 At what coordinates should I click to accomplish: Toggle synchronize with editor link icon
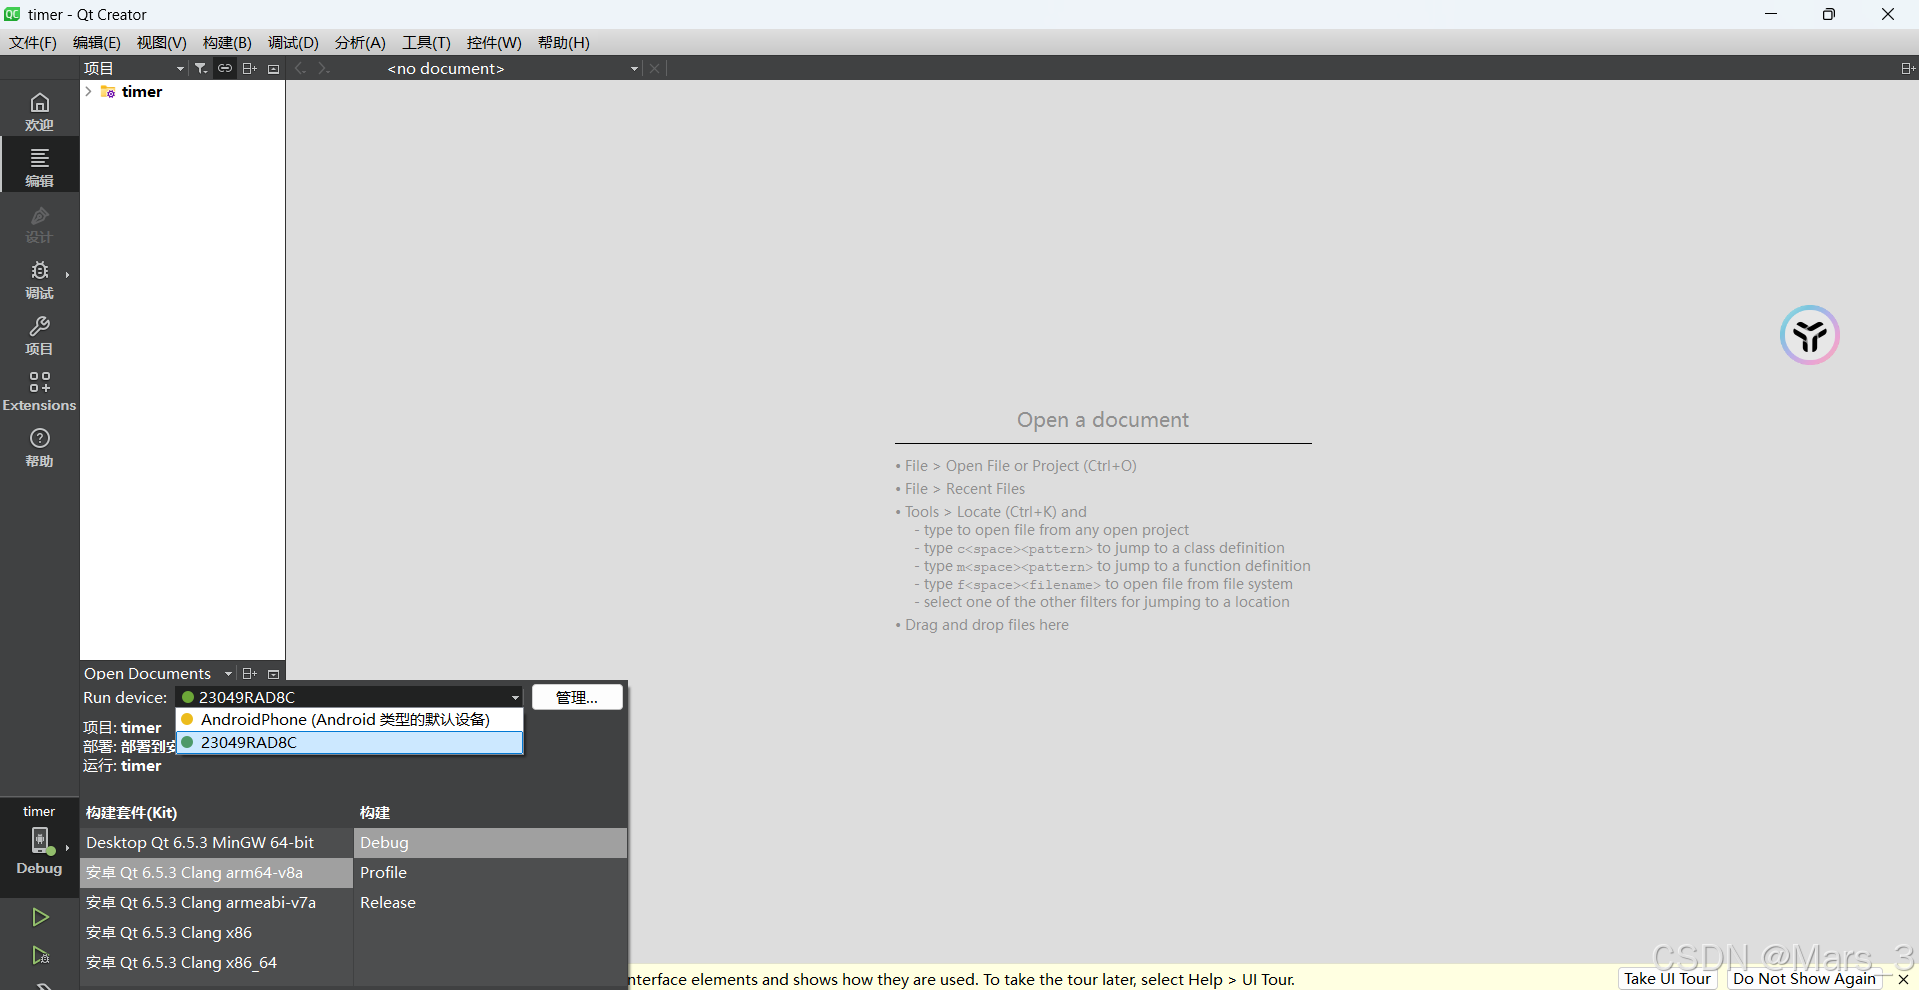(225, 68)
